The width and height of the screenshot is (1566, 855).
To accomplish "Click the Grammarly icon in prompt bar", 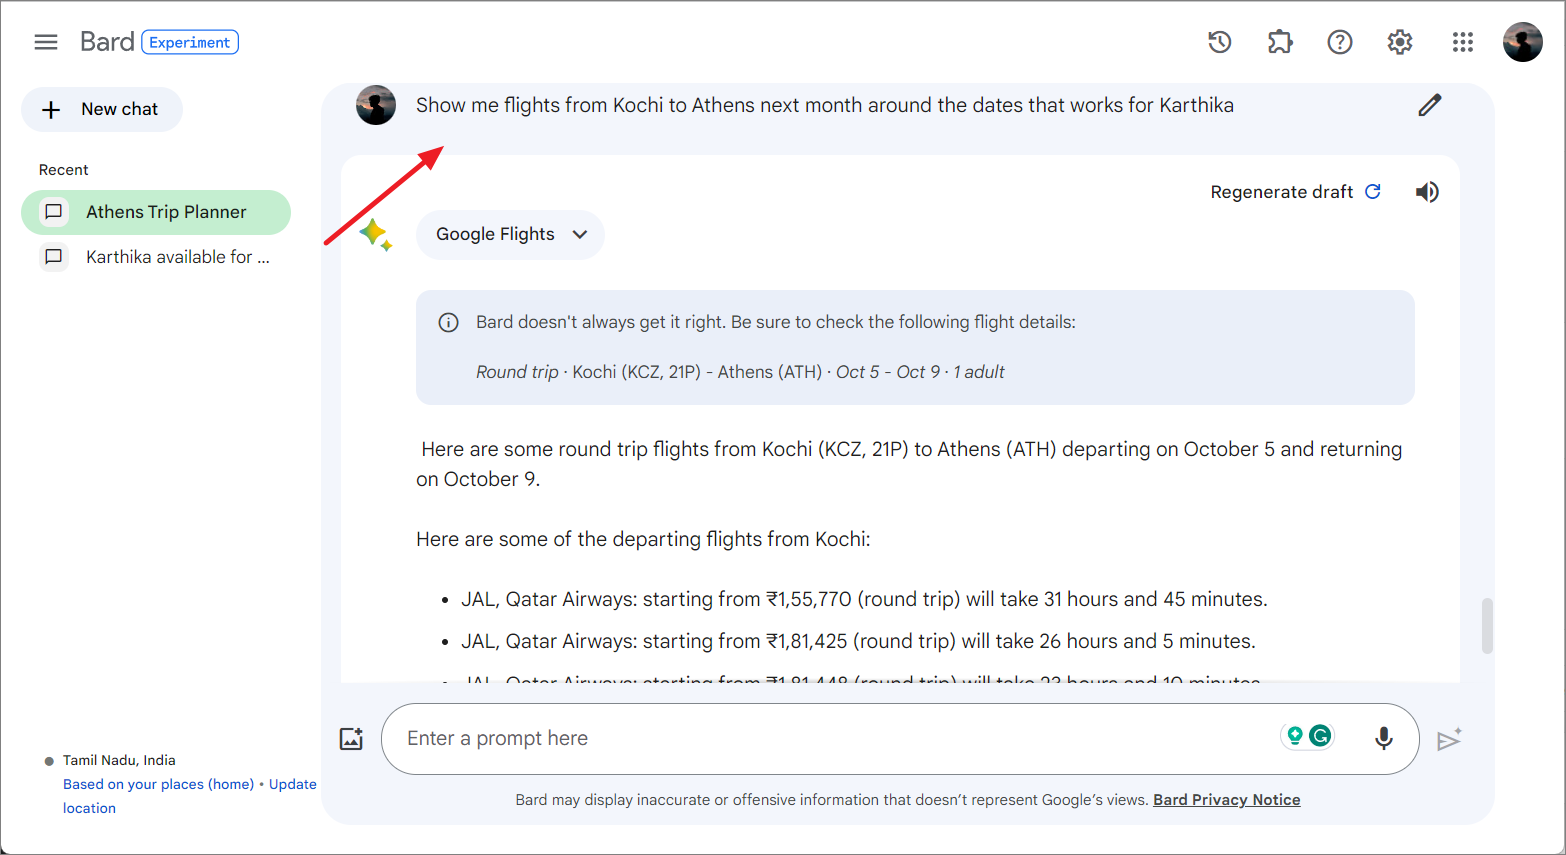I will [x=1320, y=737].
